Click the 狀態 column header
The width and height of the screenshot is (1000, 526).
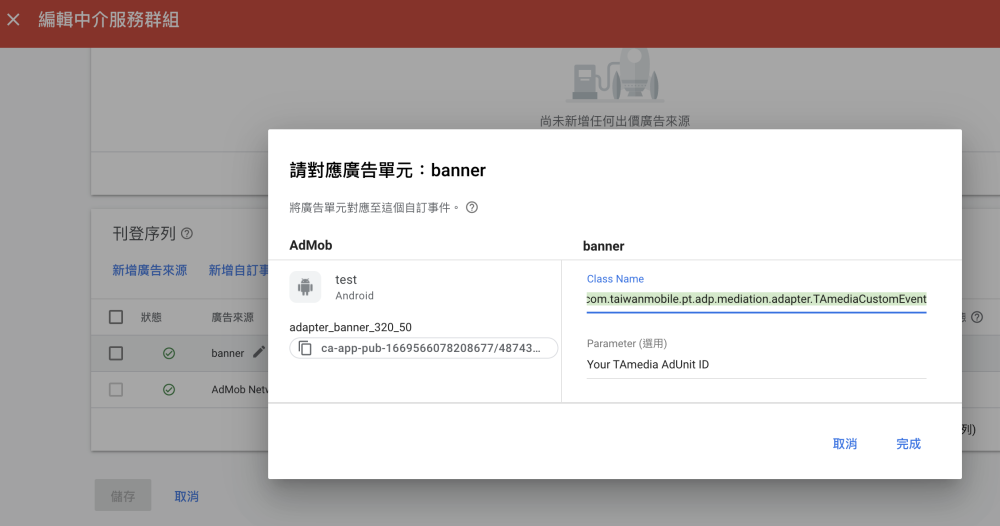151,317
